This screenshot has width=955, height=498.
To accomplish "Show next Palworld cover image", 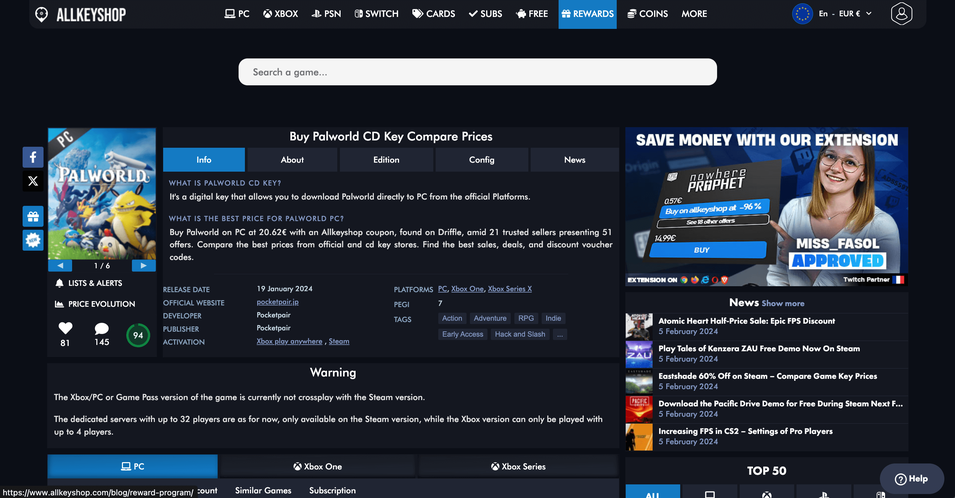I will click(x=144, y=266).
